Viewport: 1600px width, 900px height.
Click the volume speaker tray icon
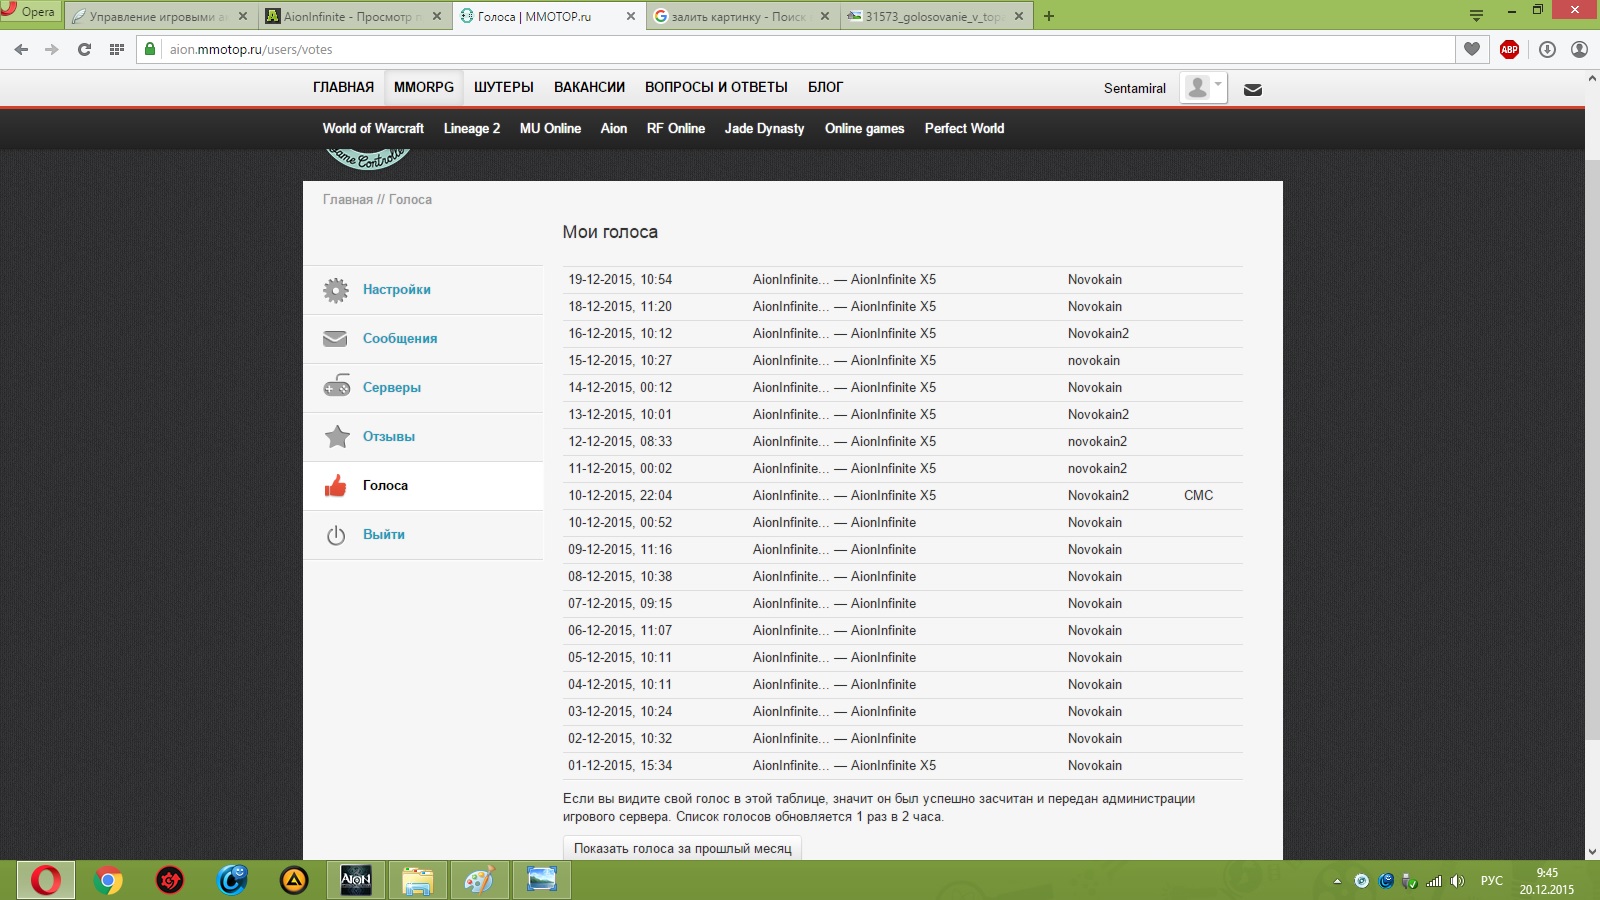pyautogui.click(x=1457, y=881)
